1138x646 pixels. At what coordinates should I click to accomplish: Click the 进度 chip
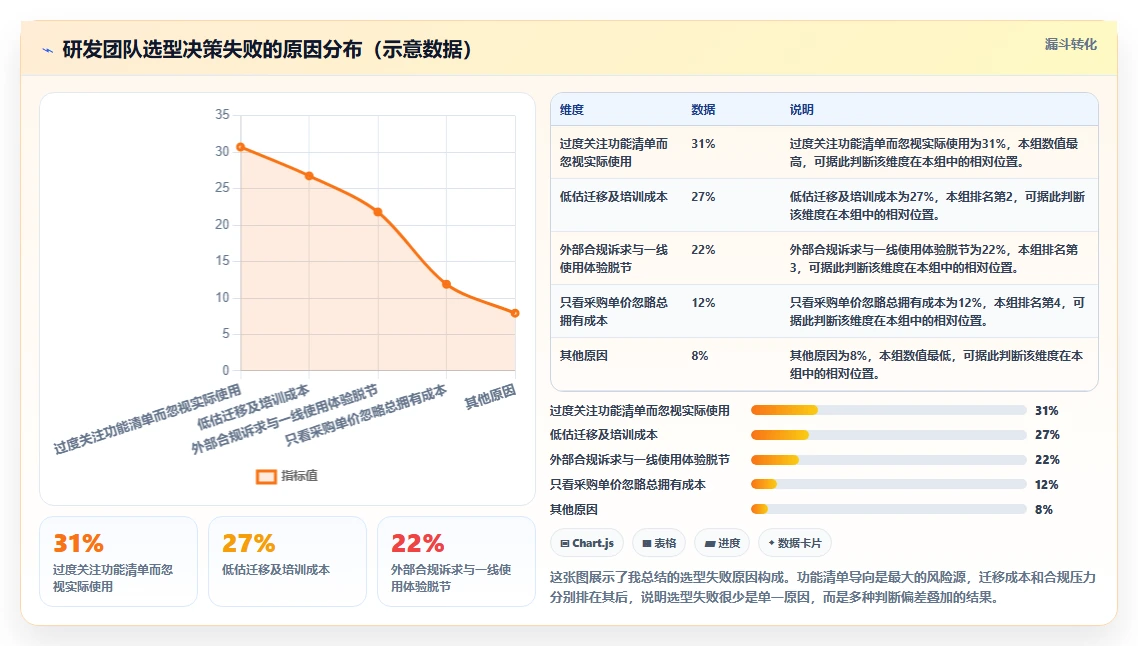pos(722,543)
